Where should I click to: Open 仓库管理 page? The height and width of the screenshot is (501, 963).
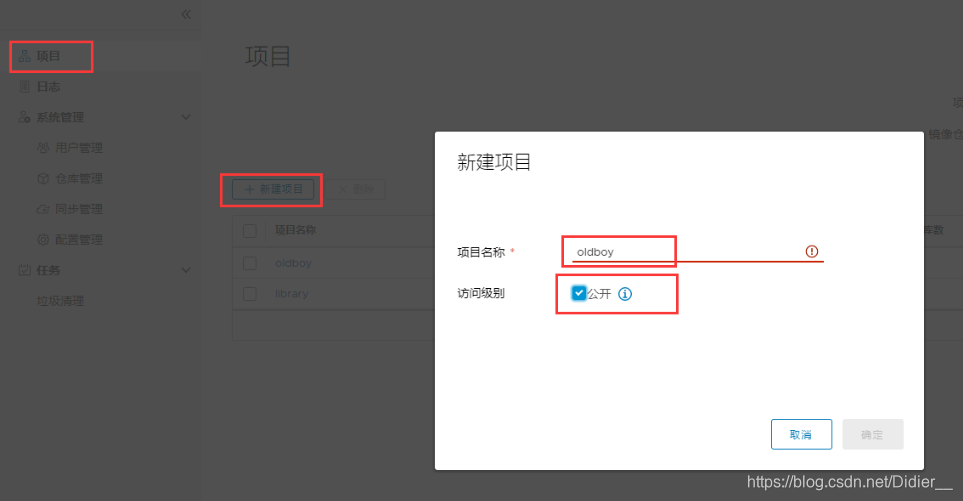coord(79,178)
